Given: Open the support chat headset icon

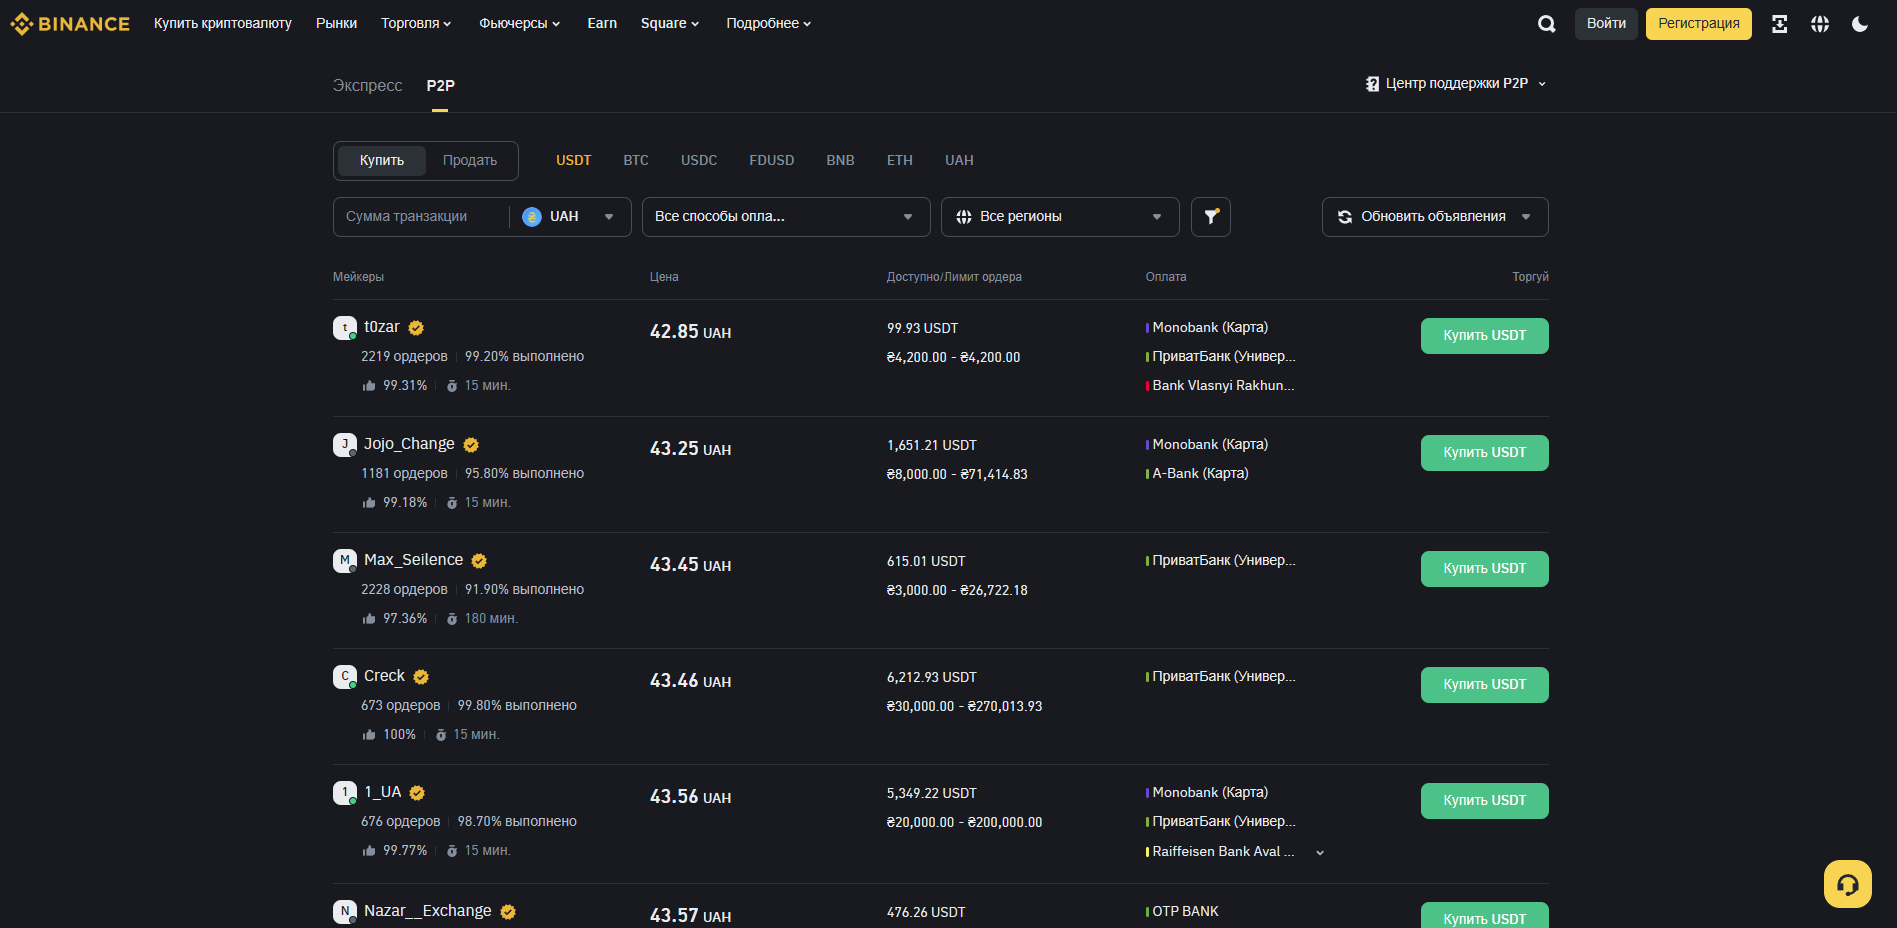Looking at the screenshot, I should tap(1847, 884).
